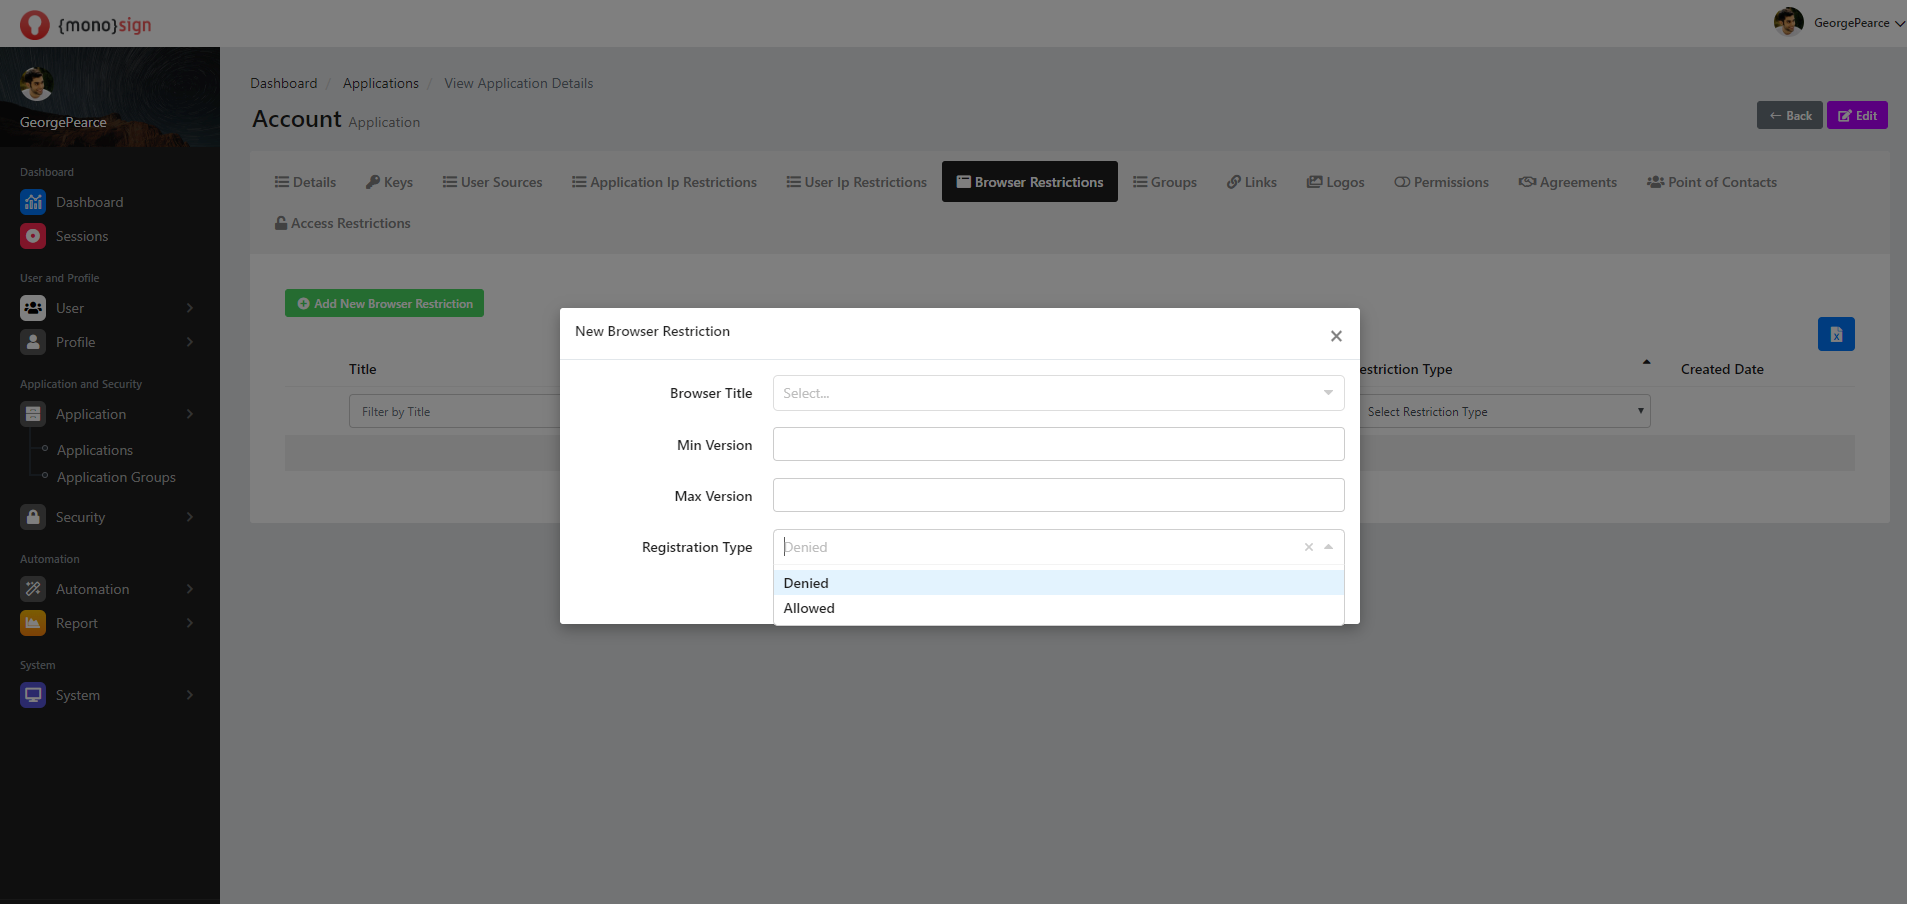This screenshot has width=1907, height=904.
Task: Click the Security lock icon in sidebar
Action: pos(33,517)
